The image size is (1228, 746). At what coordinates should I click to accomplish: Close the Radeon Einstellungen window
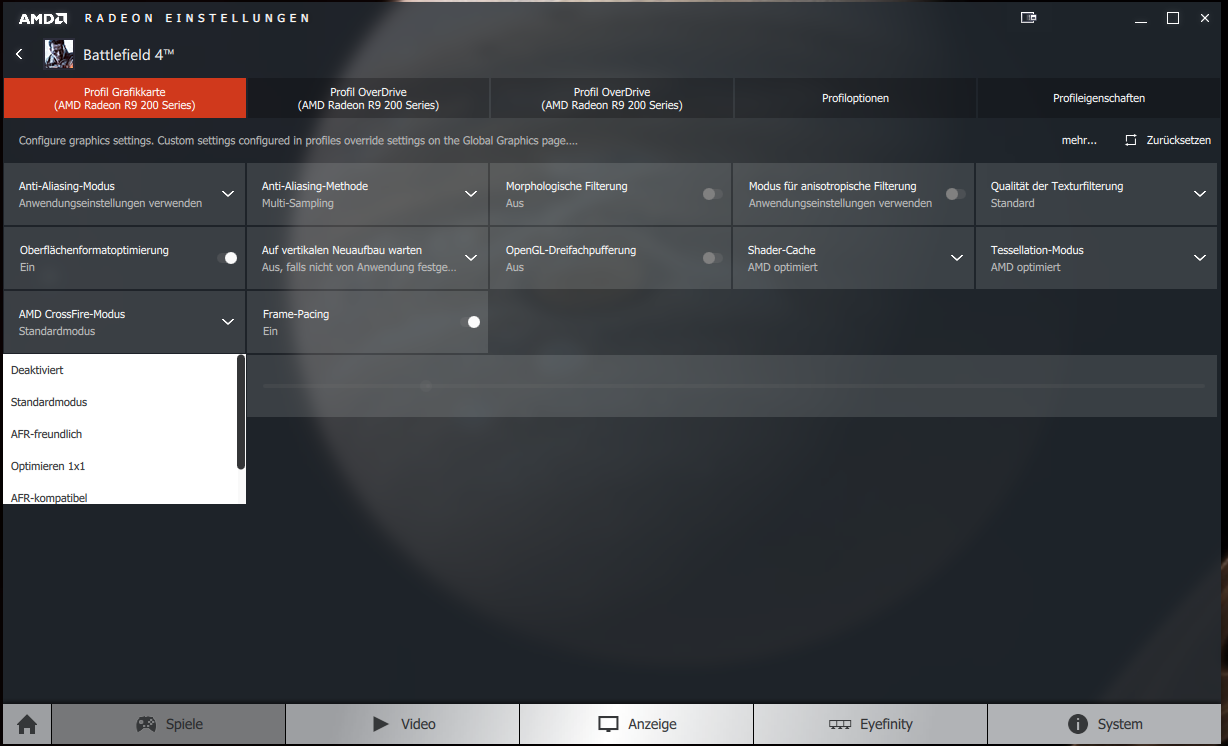(1205, 18)
